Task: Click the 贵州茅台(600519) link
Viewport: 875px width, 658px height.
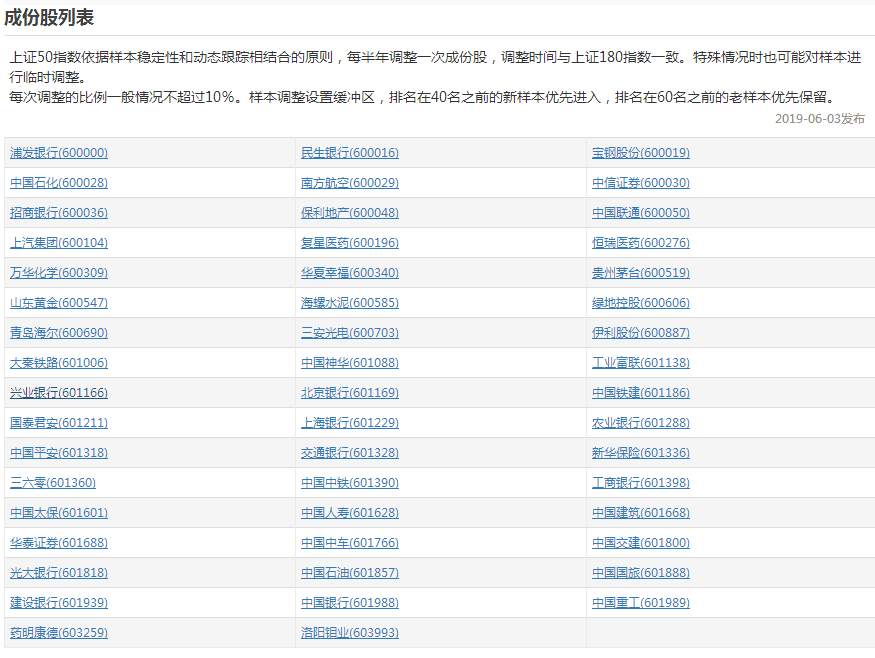Action: pyautogui.click(x=641, y=273)
